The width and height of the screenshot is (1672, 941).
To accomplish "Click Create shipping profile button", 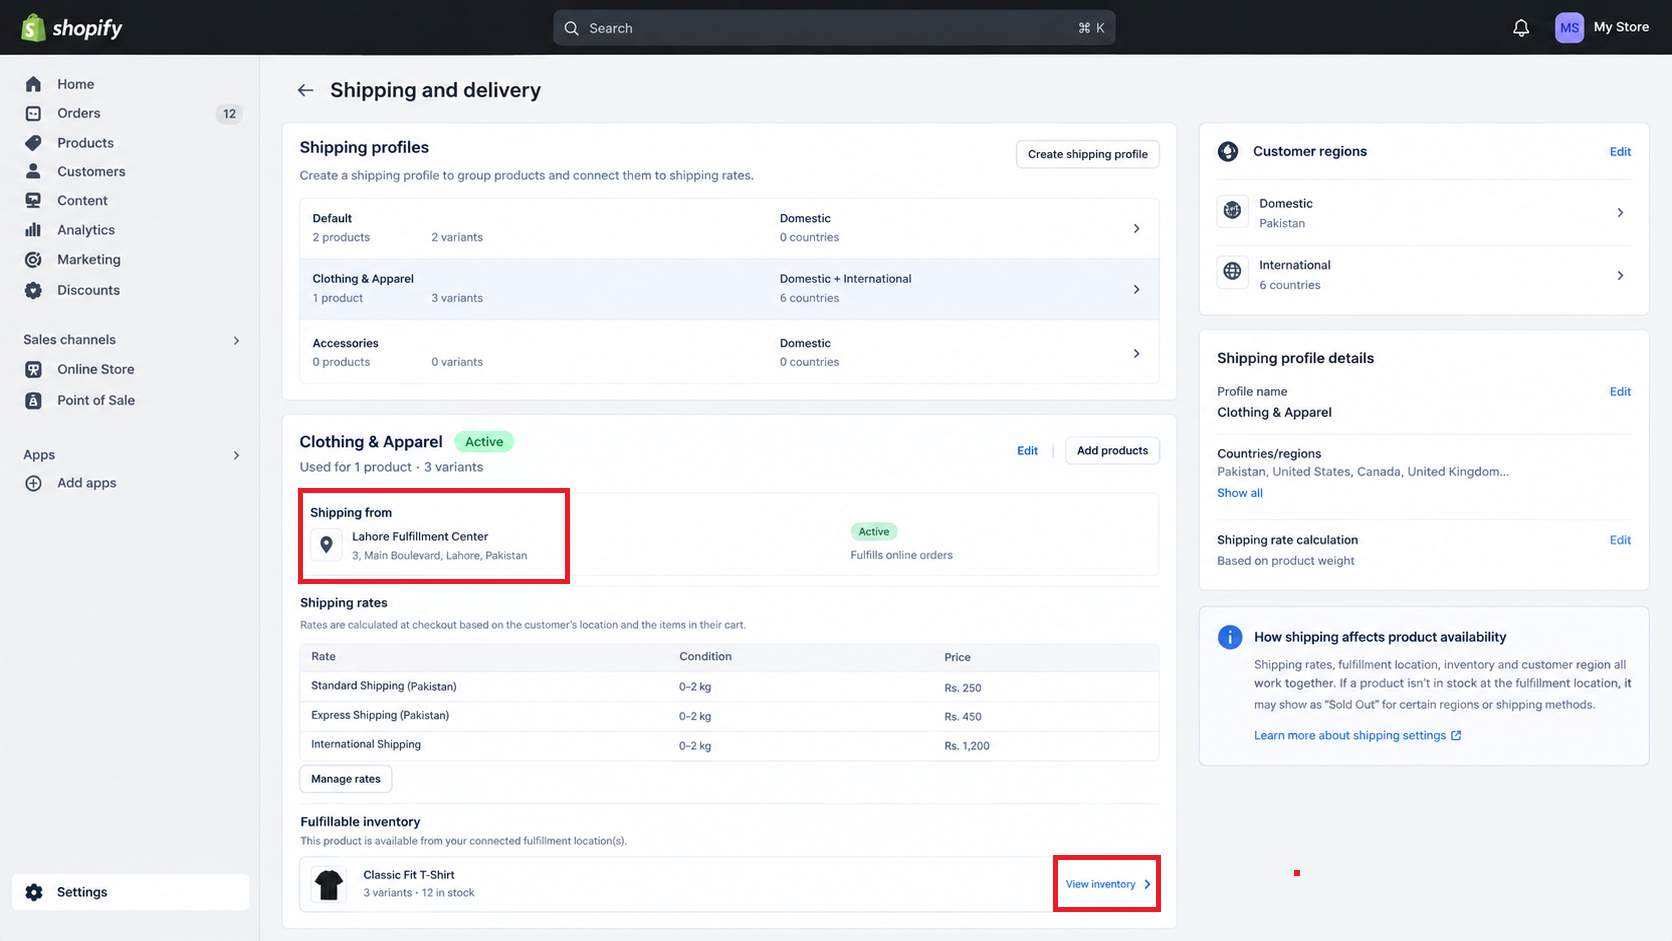I will click(x=1088, y=154).
